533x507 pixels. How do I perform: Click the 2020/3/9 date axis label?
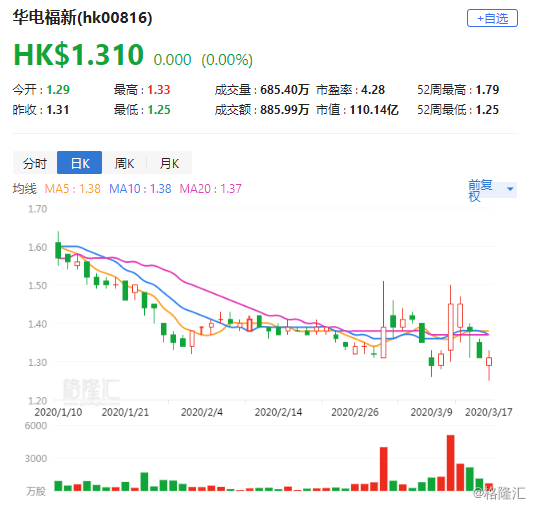(x=431, y=412)
